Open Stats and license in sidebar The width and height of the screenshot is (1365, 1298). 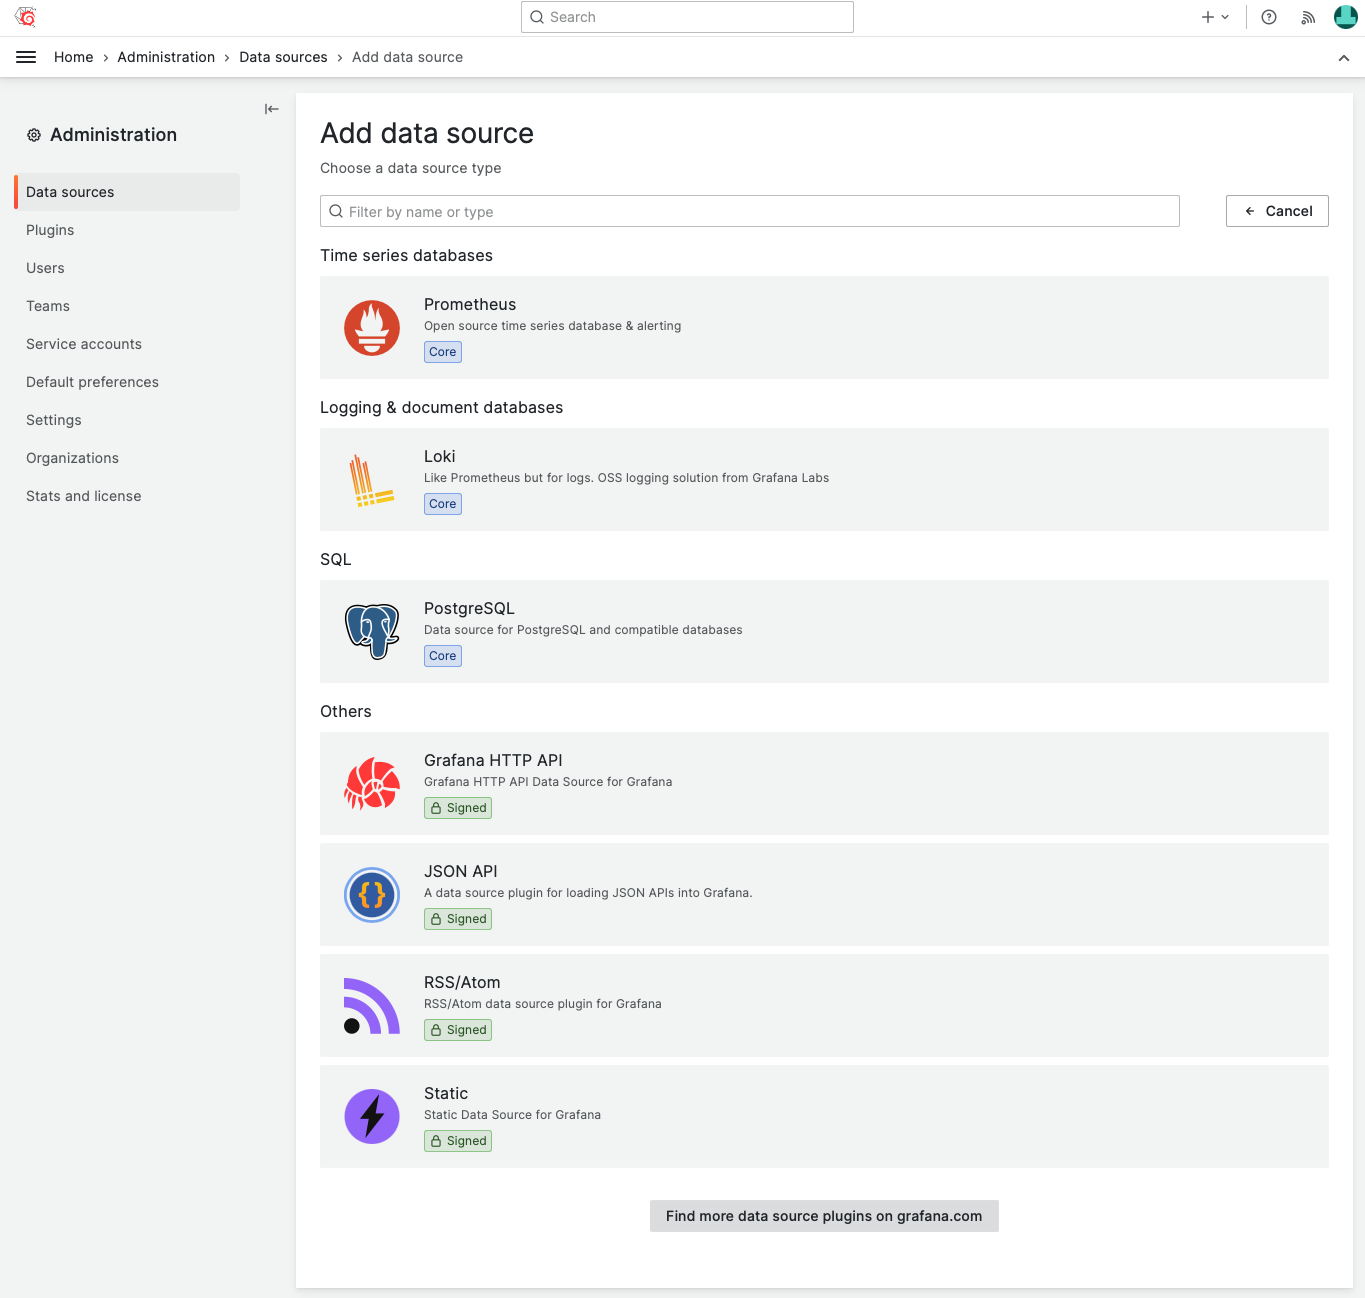84,496
